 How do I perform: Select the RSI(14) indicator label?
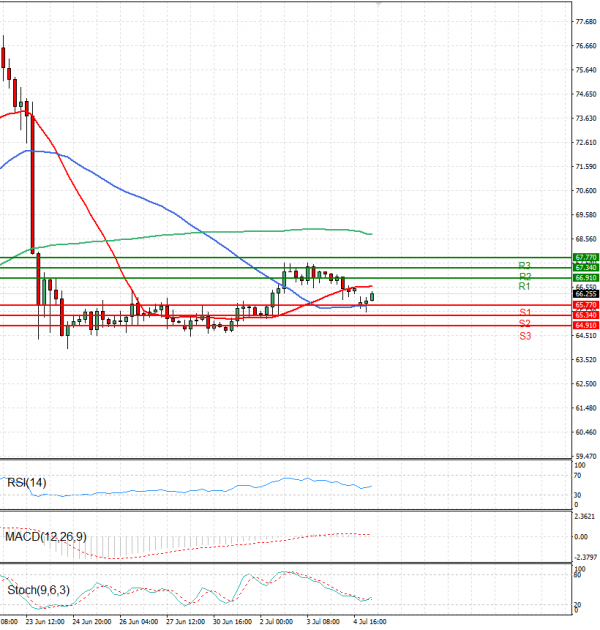27,483
